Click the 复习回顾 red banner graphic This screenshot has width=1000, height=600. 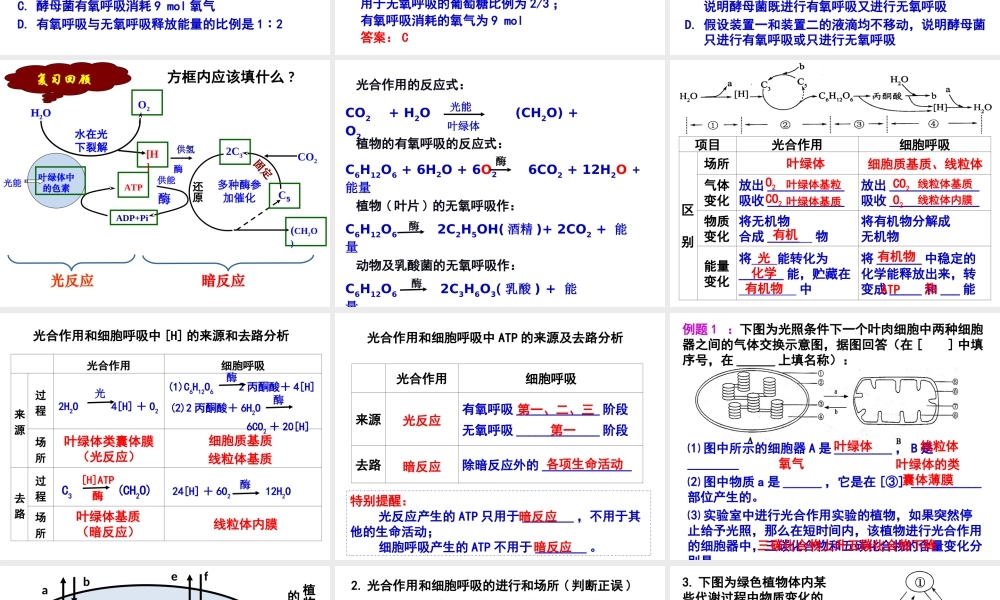tap(65, 77)
